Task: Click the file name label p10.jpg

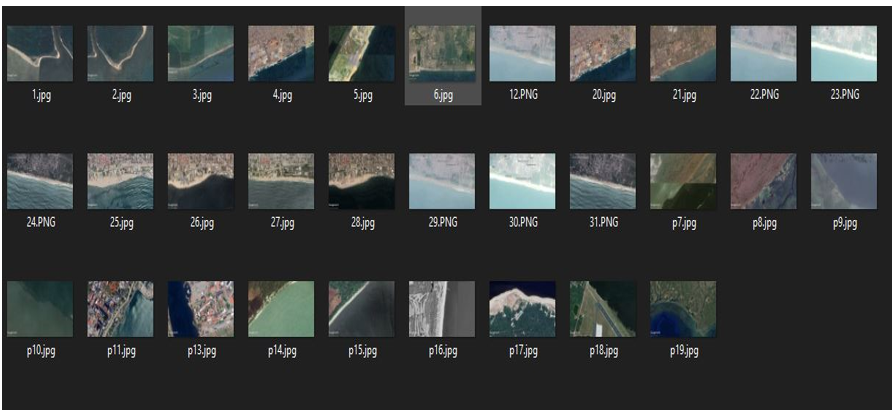Action: coord(40,351)
